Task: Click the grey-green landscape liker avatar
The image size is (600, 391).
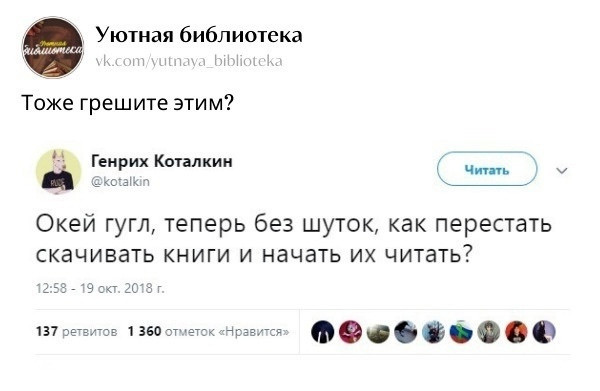Action: pyautogui.click(x=378, y=332)
